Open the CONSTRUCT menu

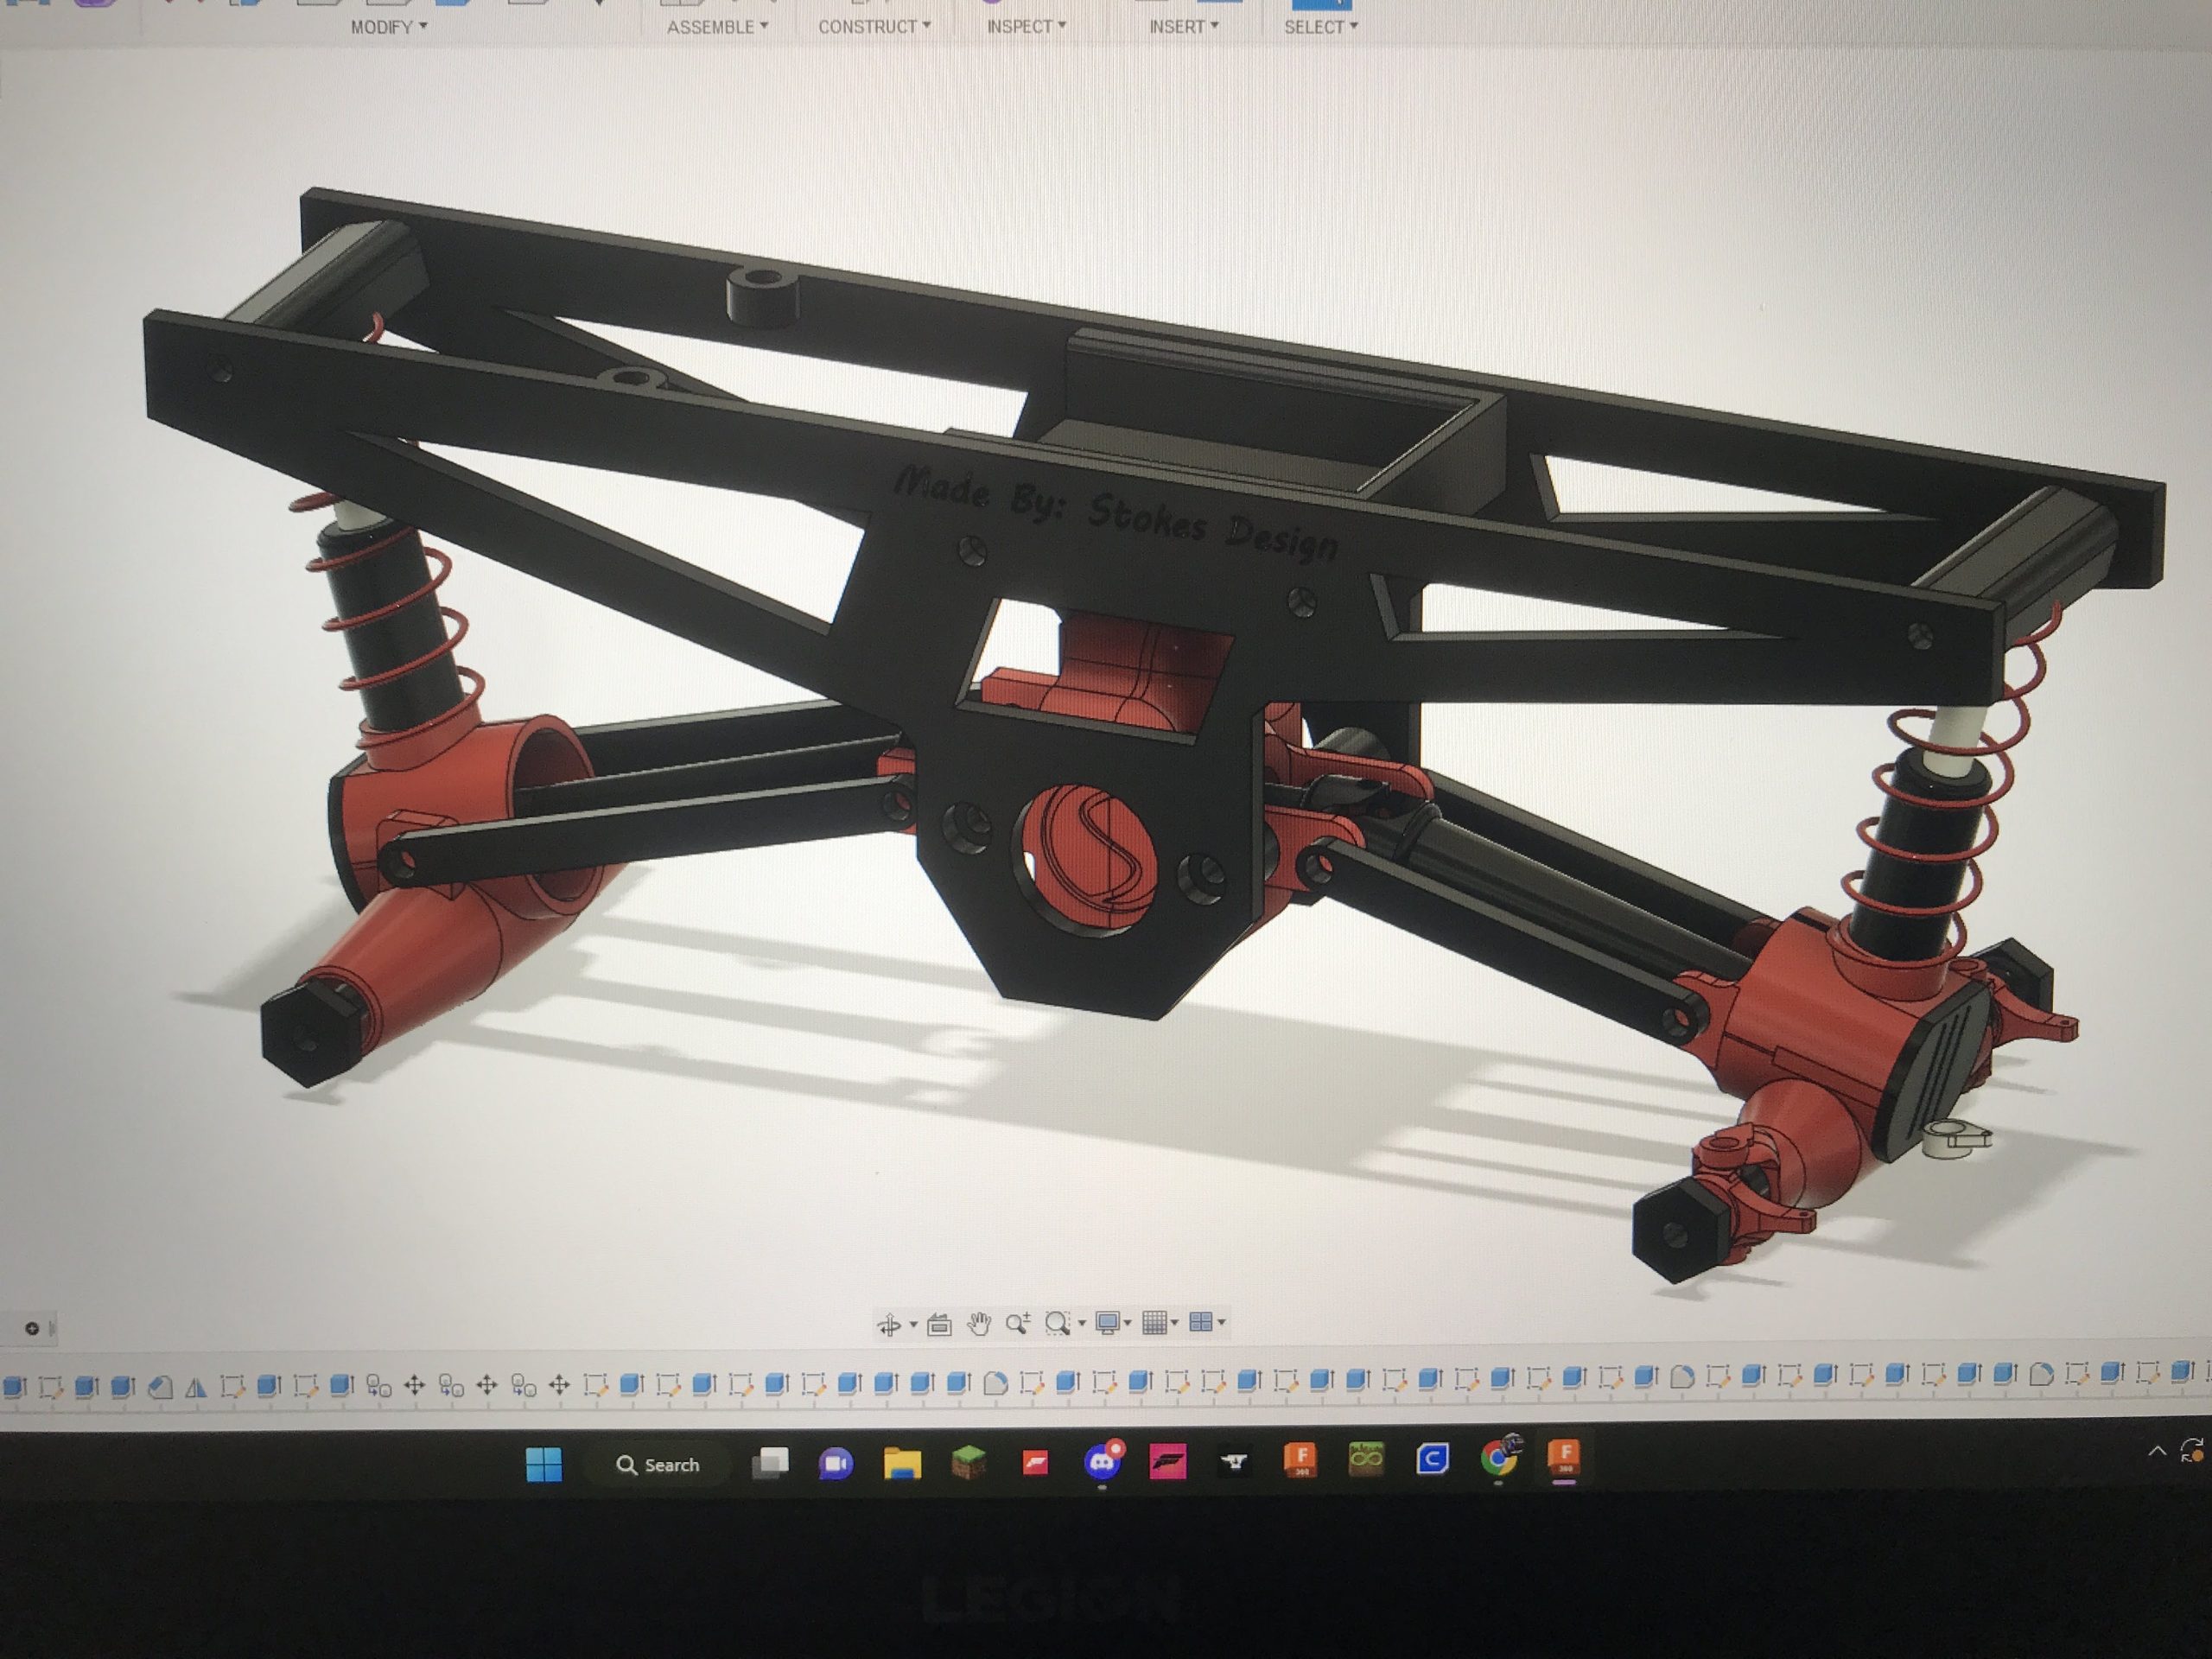pos(874,27)
